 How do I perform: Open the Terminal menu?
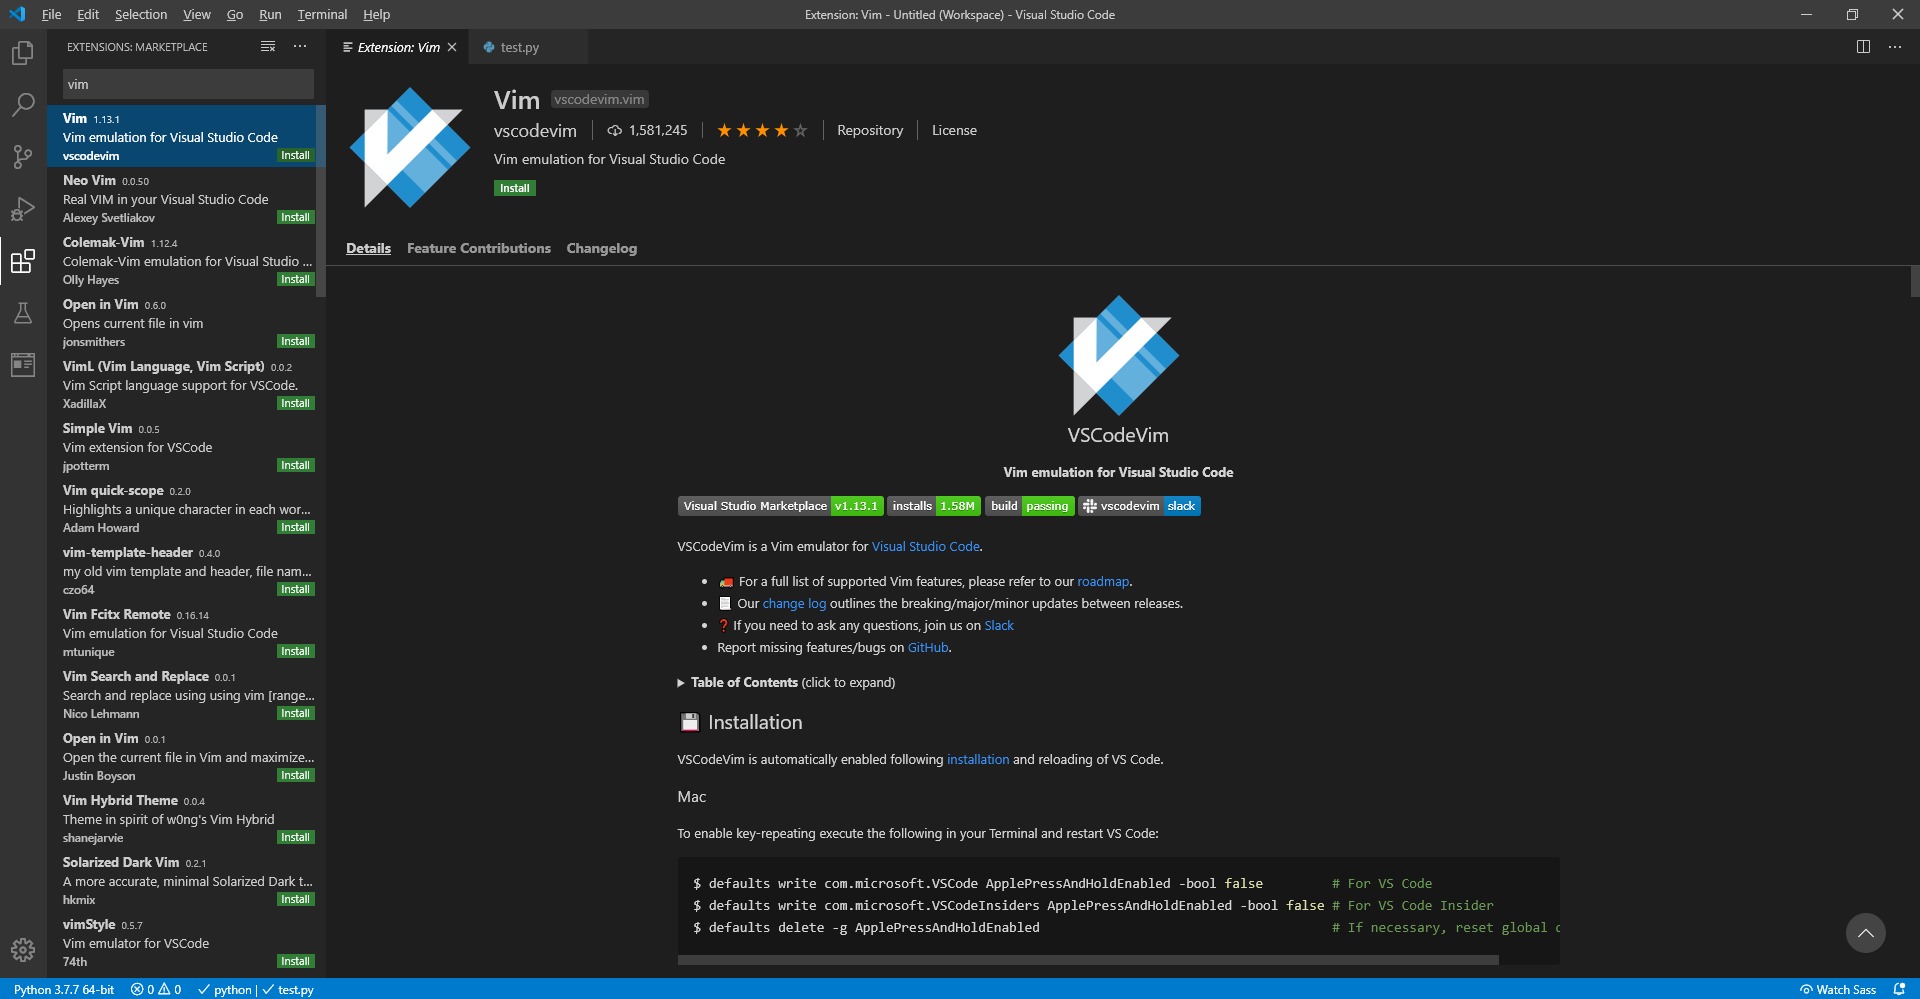pyautogui.click(x=322, y=14)
